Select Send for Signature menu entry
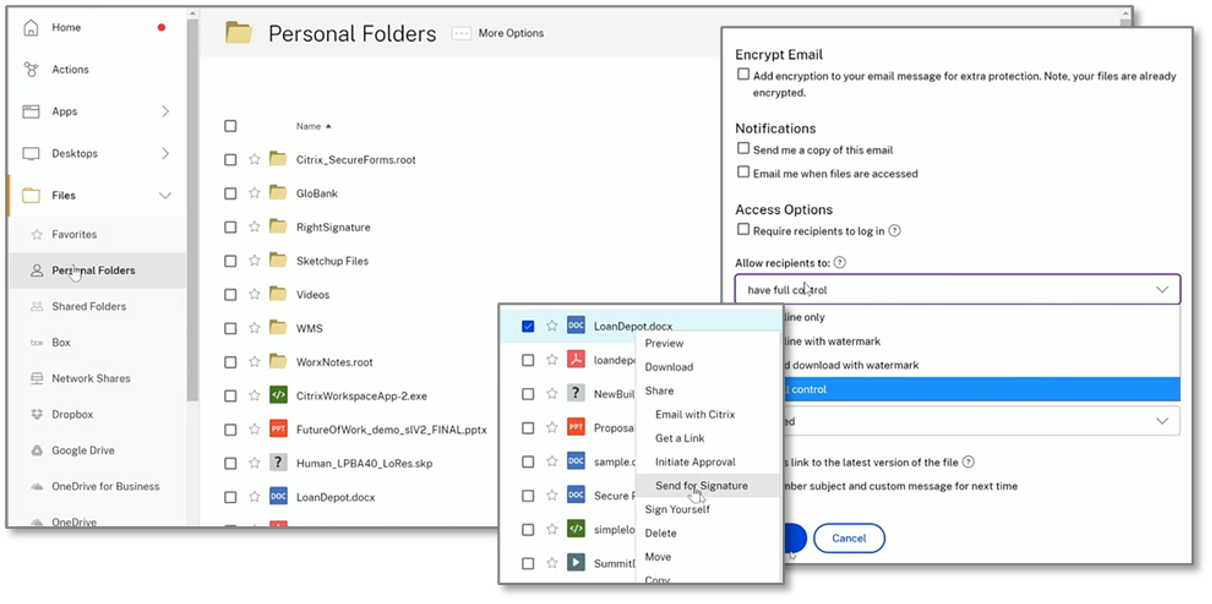Image resolution: width=1212 pixels, height=604 pixels. [x=701, y=486]
